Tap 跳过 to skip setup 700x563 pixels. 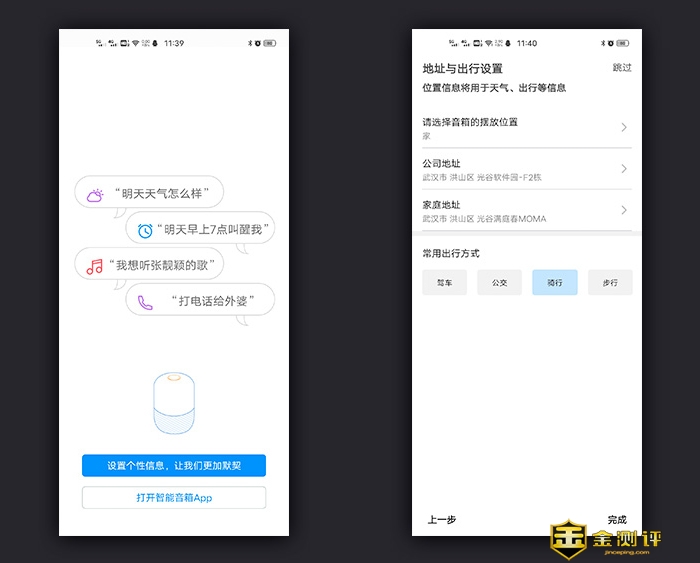(621, 68)
